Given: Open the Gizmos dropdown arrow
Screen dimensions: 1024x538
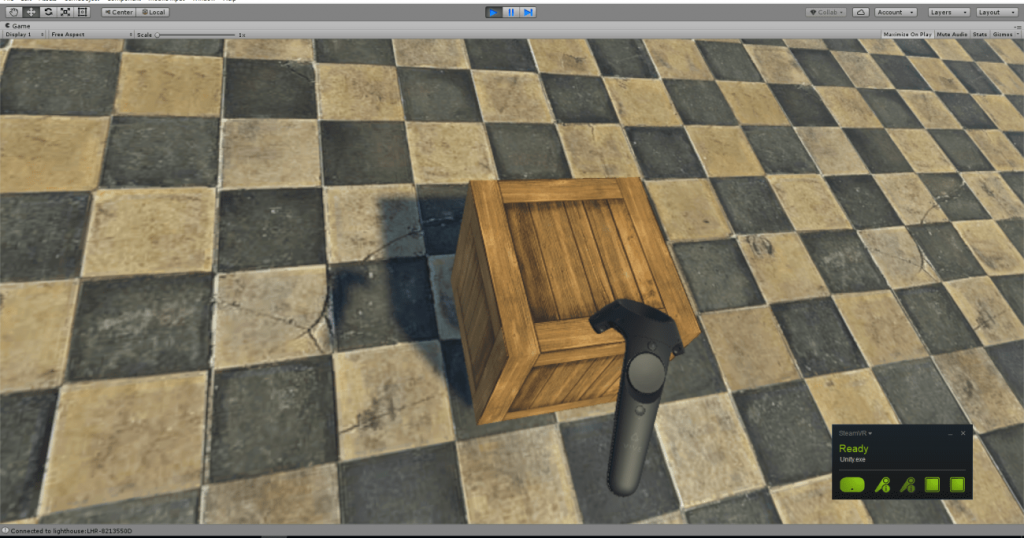Looking at the screenshot, I should [1017, 34].
